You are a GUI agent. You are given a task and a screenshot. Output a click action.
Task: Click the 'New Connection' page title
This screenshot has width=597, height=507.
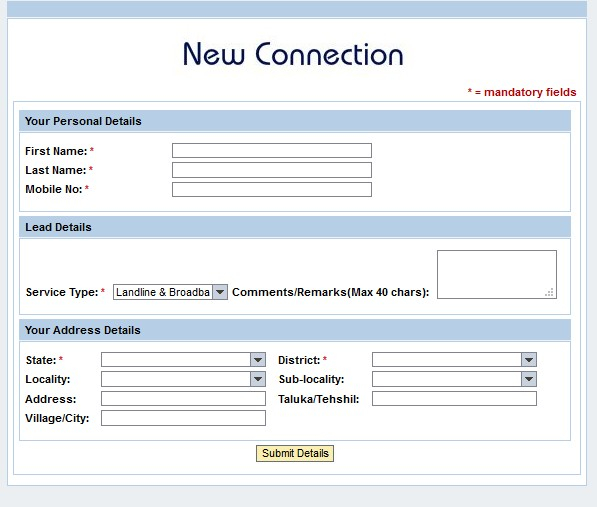coord(293,54)
